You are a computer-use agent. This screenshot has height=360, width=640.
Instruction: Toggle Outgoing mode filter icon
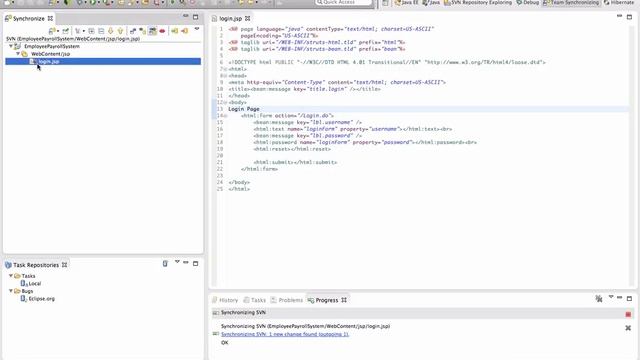pos(142,31)
